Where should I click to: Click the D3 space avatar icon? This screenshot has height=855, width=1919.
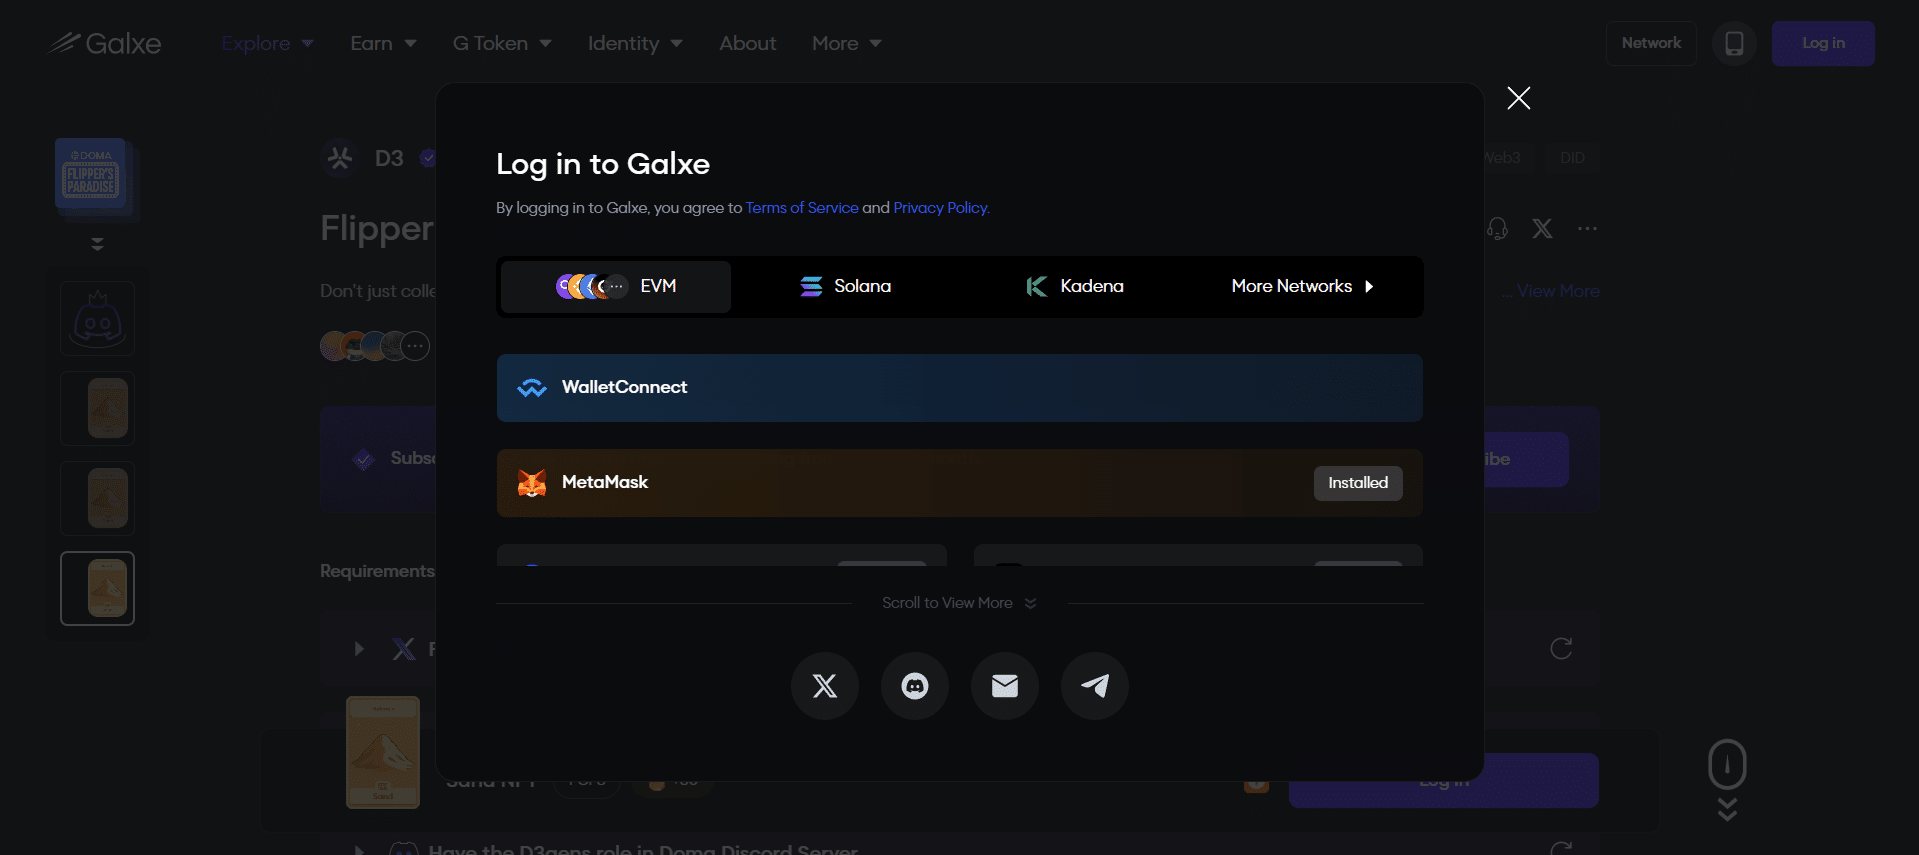click(x=340, y=158)
